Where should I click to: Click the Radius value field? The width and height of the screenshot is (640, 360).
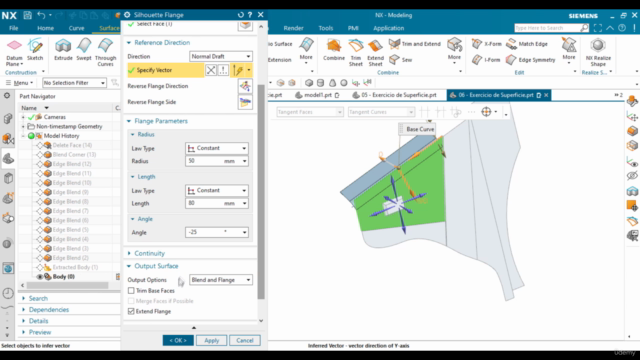217,161
